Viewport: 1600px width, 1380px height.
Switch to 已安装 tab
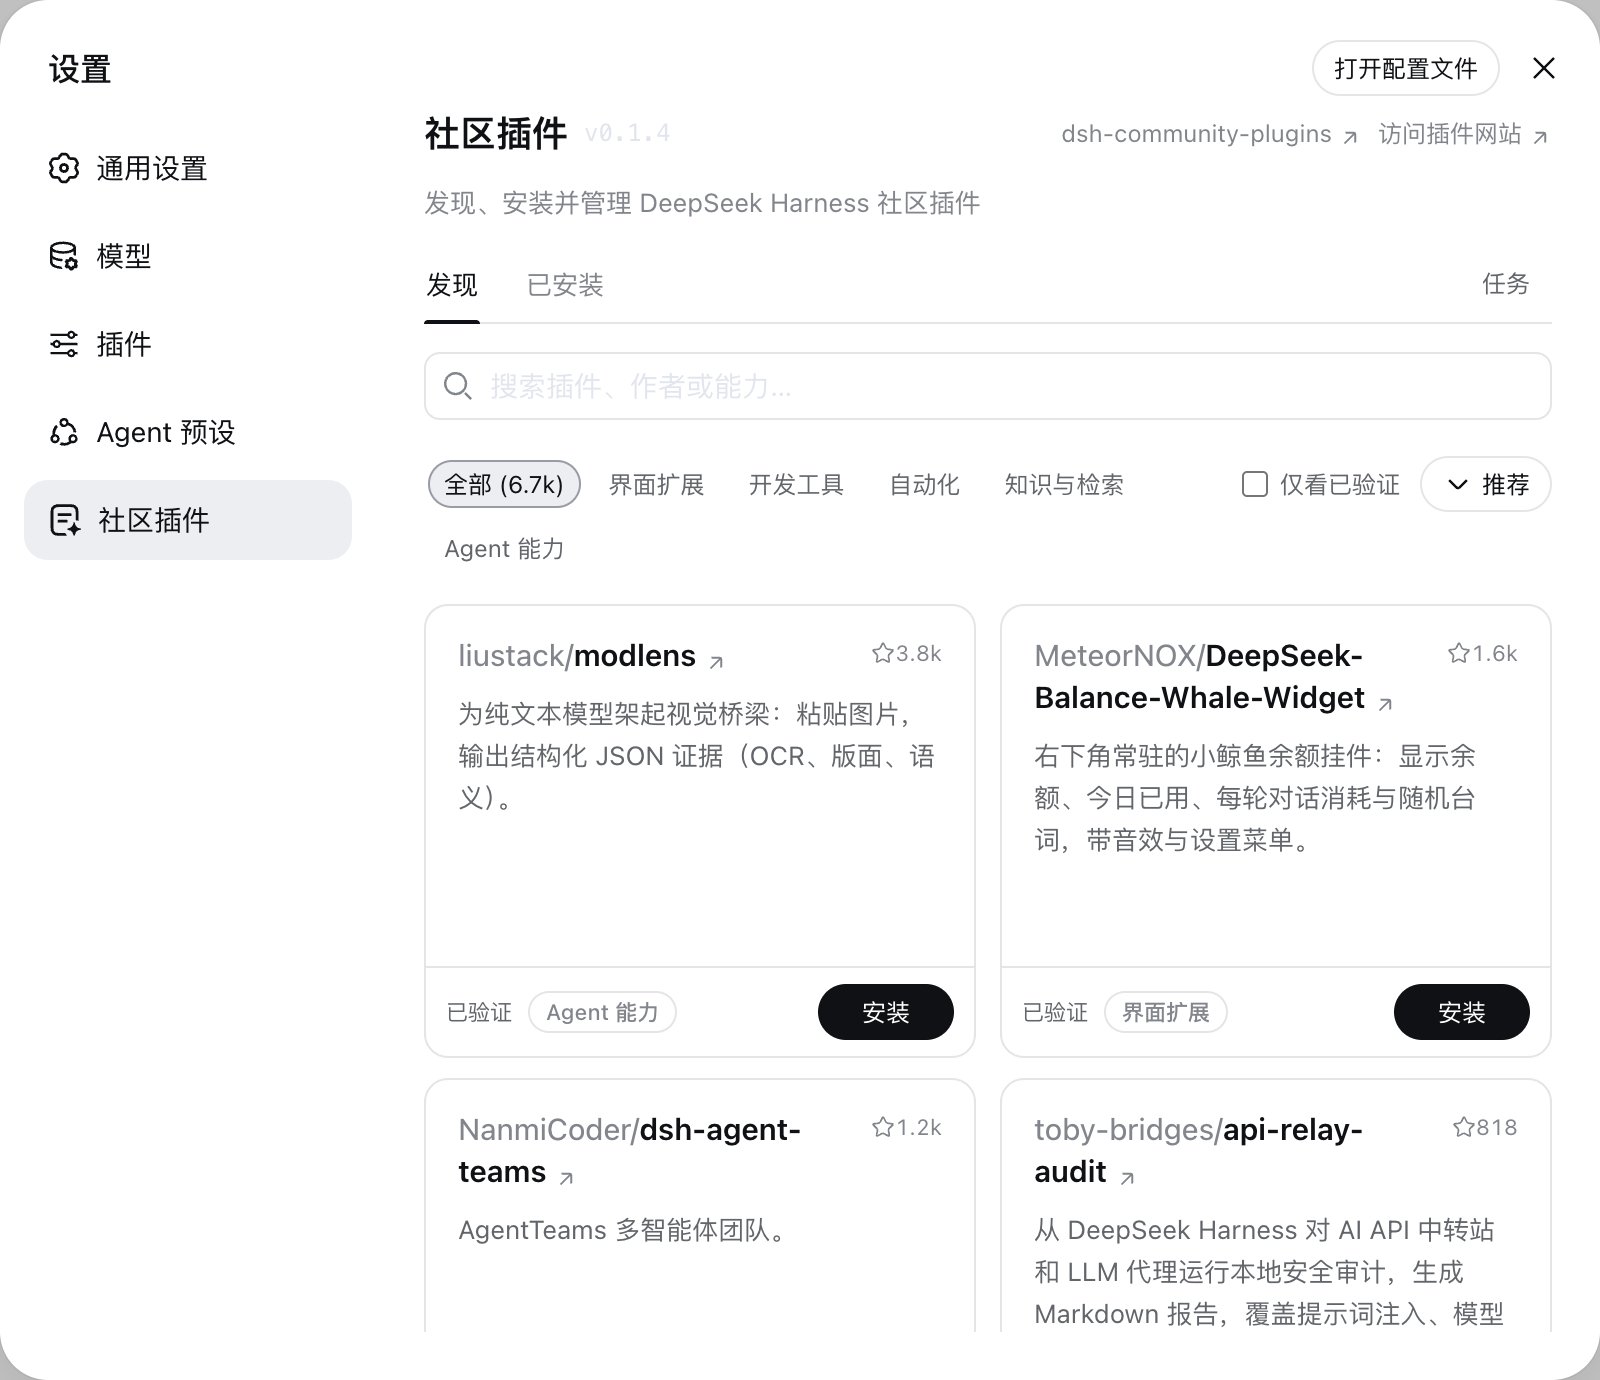565,285
